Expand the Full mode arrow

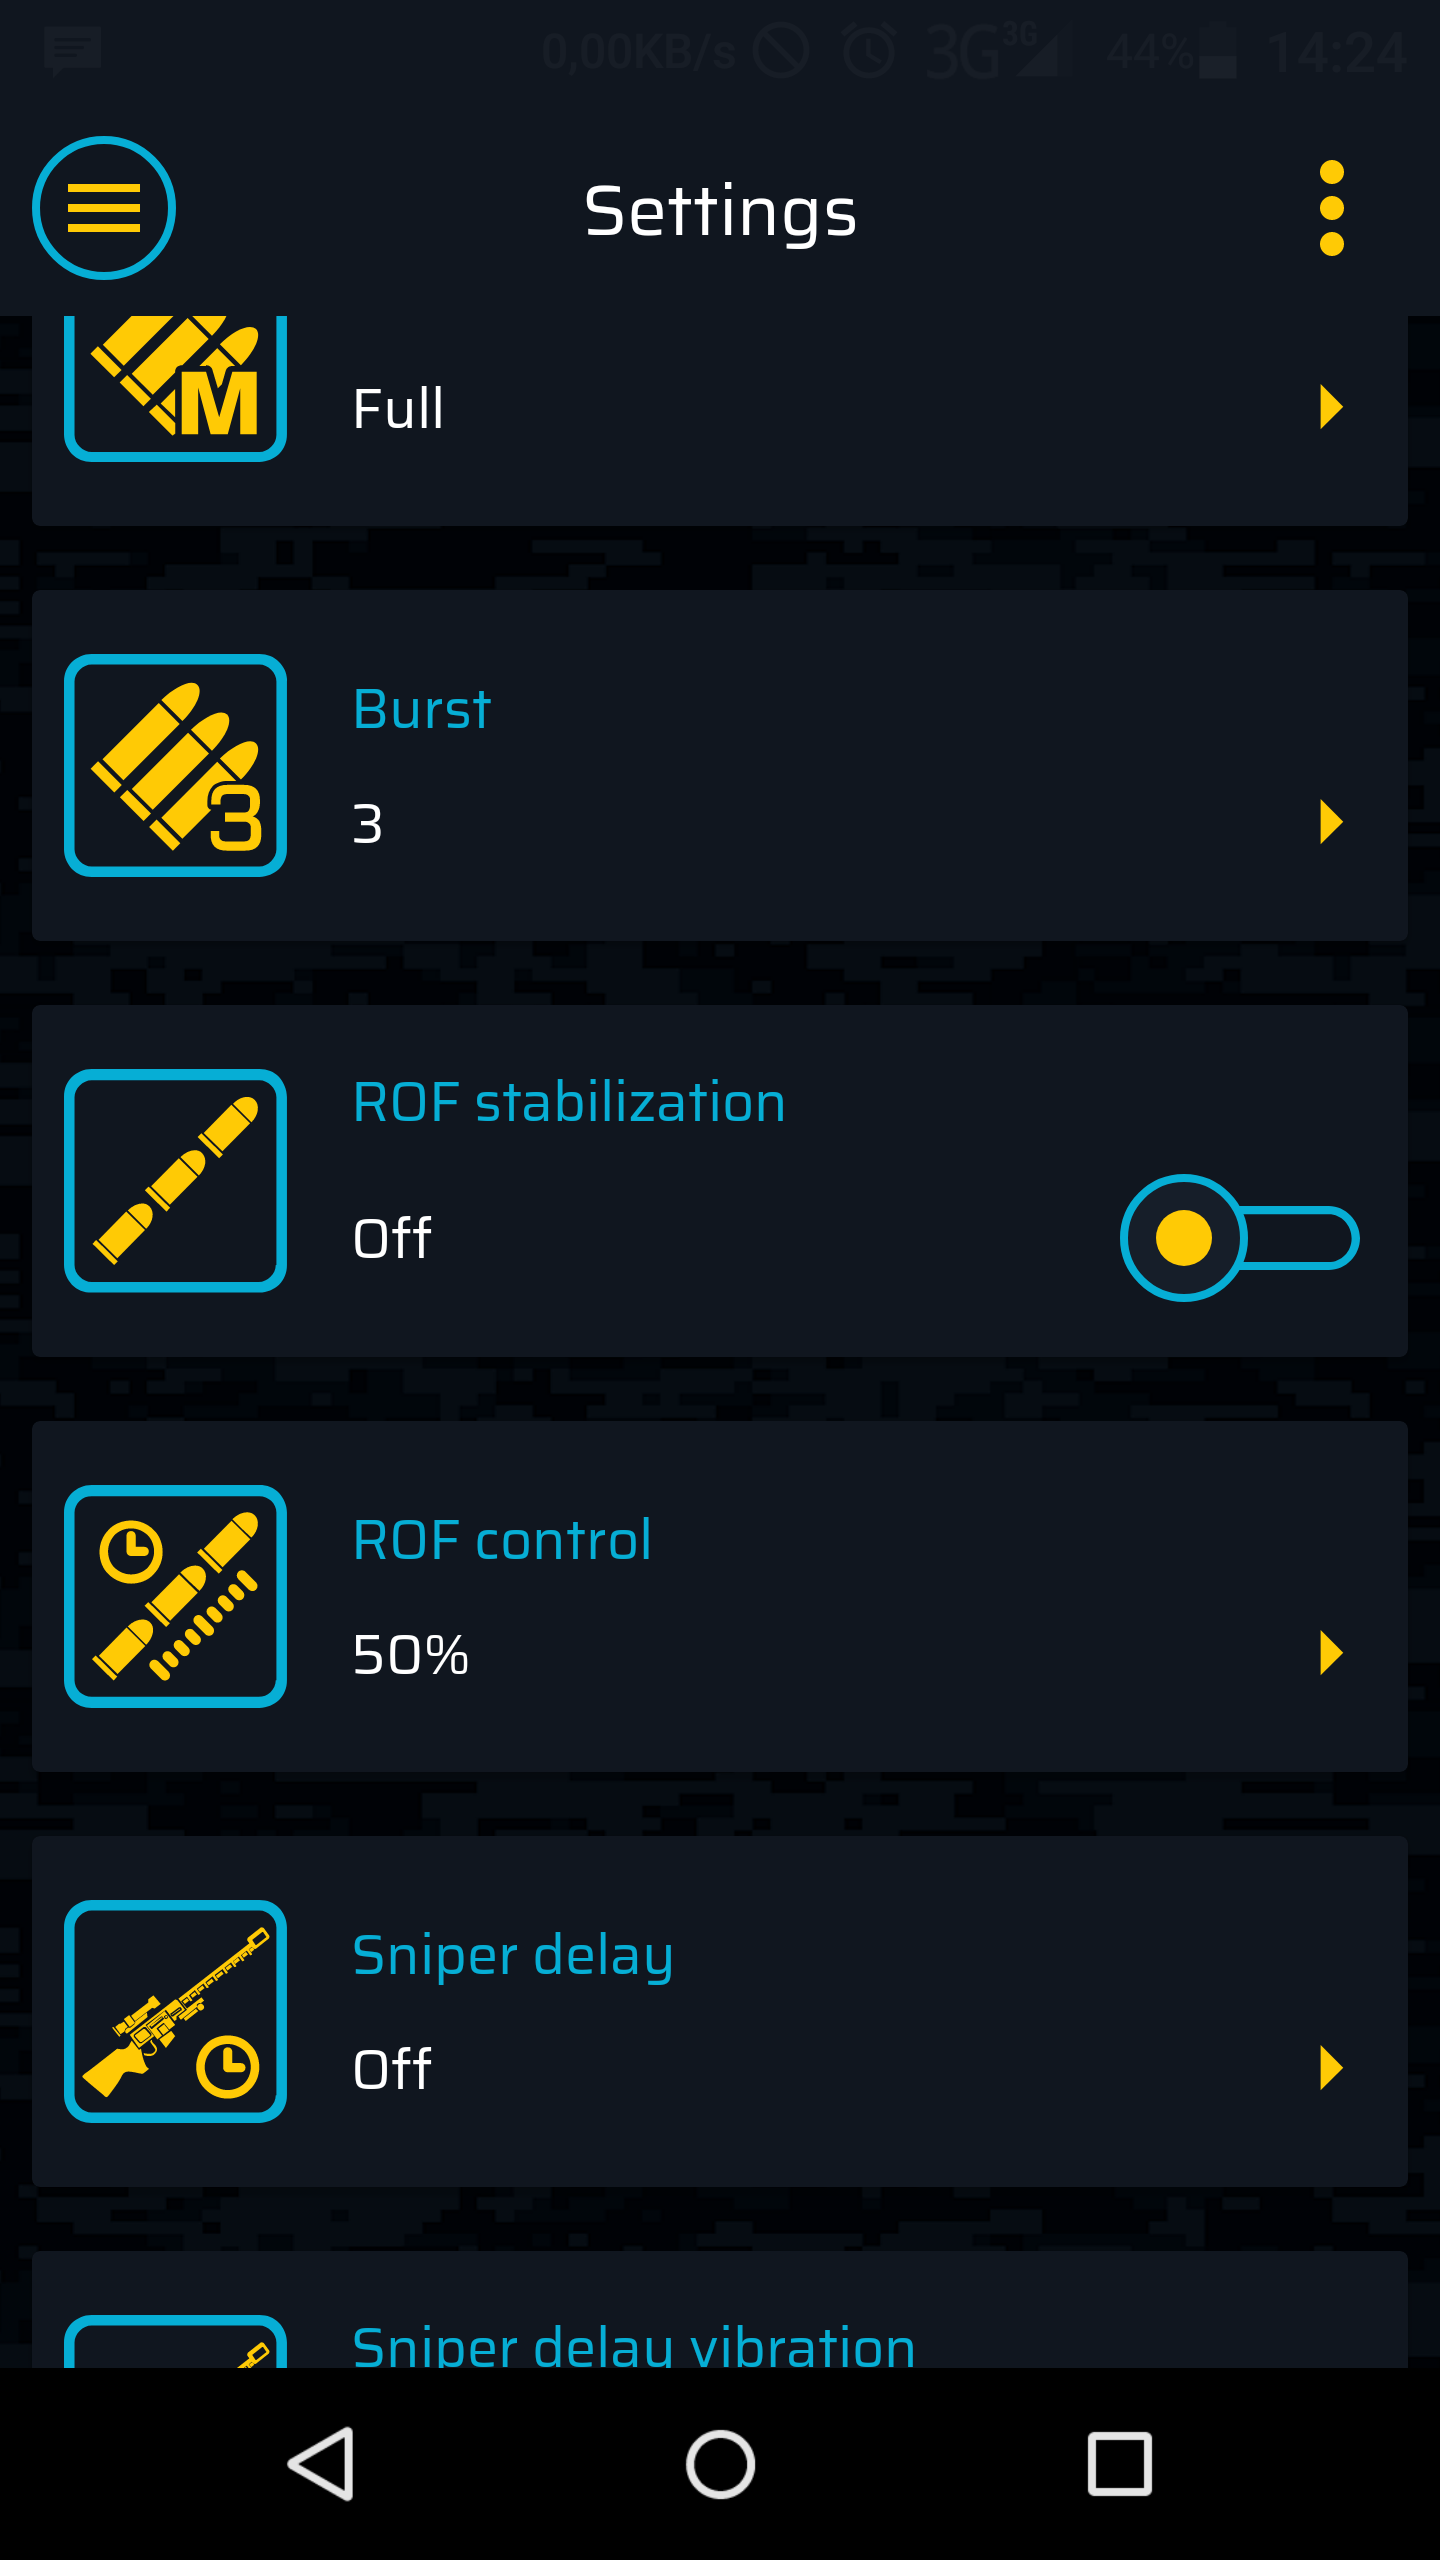point(1331,407)
